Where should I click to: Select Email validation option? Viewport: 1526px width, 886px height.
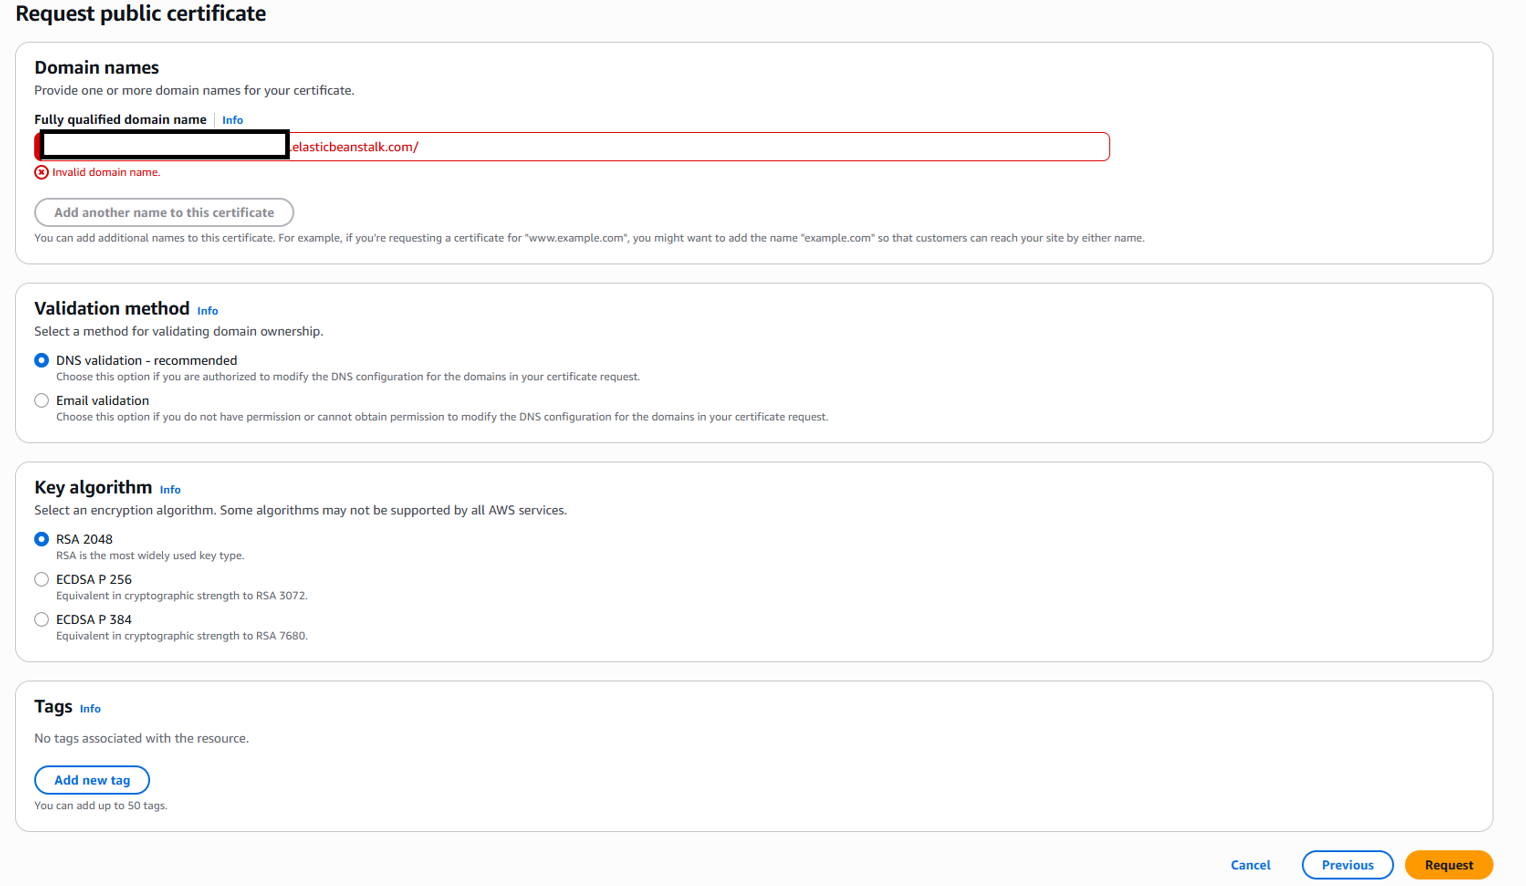click(41, 400)
